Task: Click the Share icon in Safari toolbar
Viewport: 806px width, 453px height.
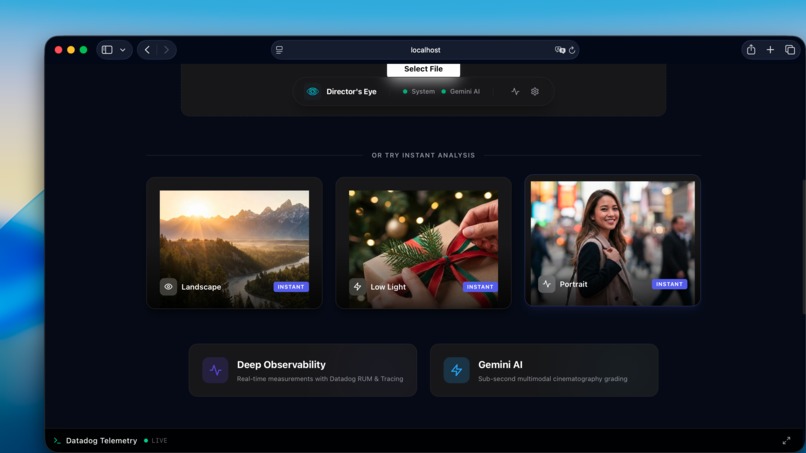Action: (751, 49)
